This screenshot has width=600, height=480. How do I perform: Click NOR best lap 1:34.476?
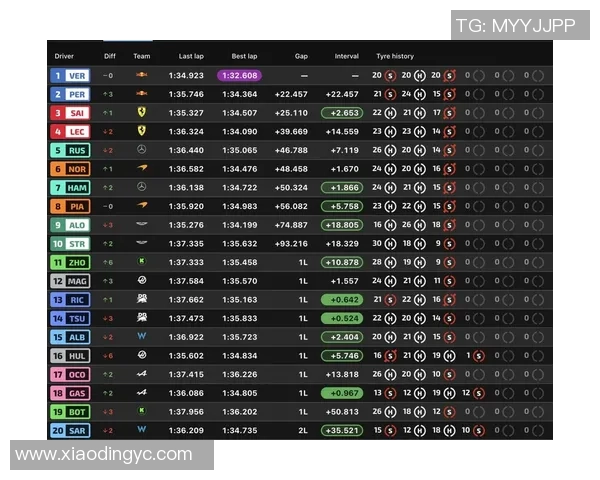pyautogui.click(x=240, y=169)
